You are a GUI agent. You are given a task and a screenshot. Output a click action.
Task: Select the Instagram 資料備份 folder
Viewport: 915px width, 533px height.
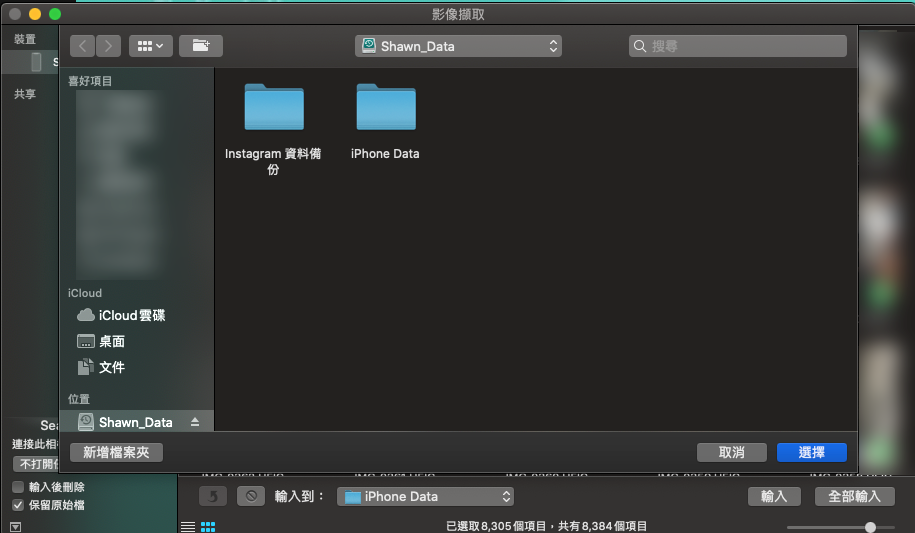click(274, 130)
